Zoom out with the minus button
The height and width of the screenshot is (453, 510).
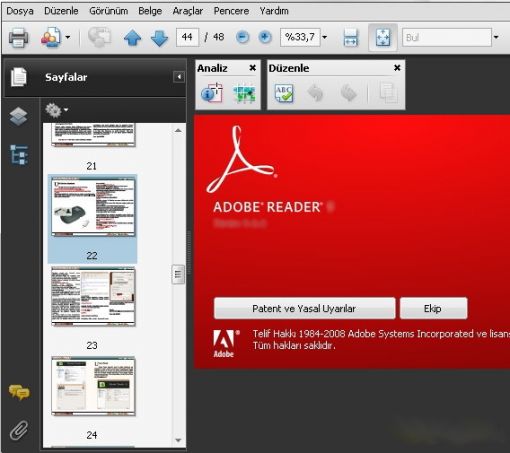242,37
